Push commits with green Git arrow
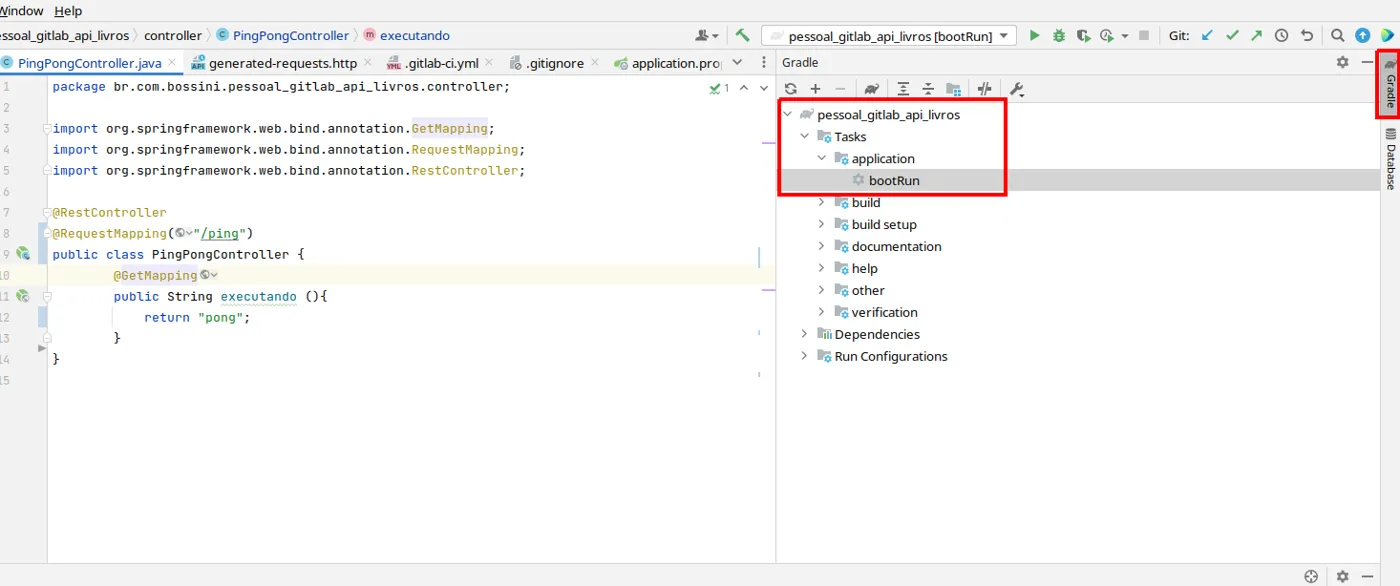Screen dimensions: 1400x586 pos(1256,35)
